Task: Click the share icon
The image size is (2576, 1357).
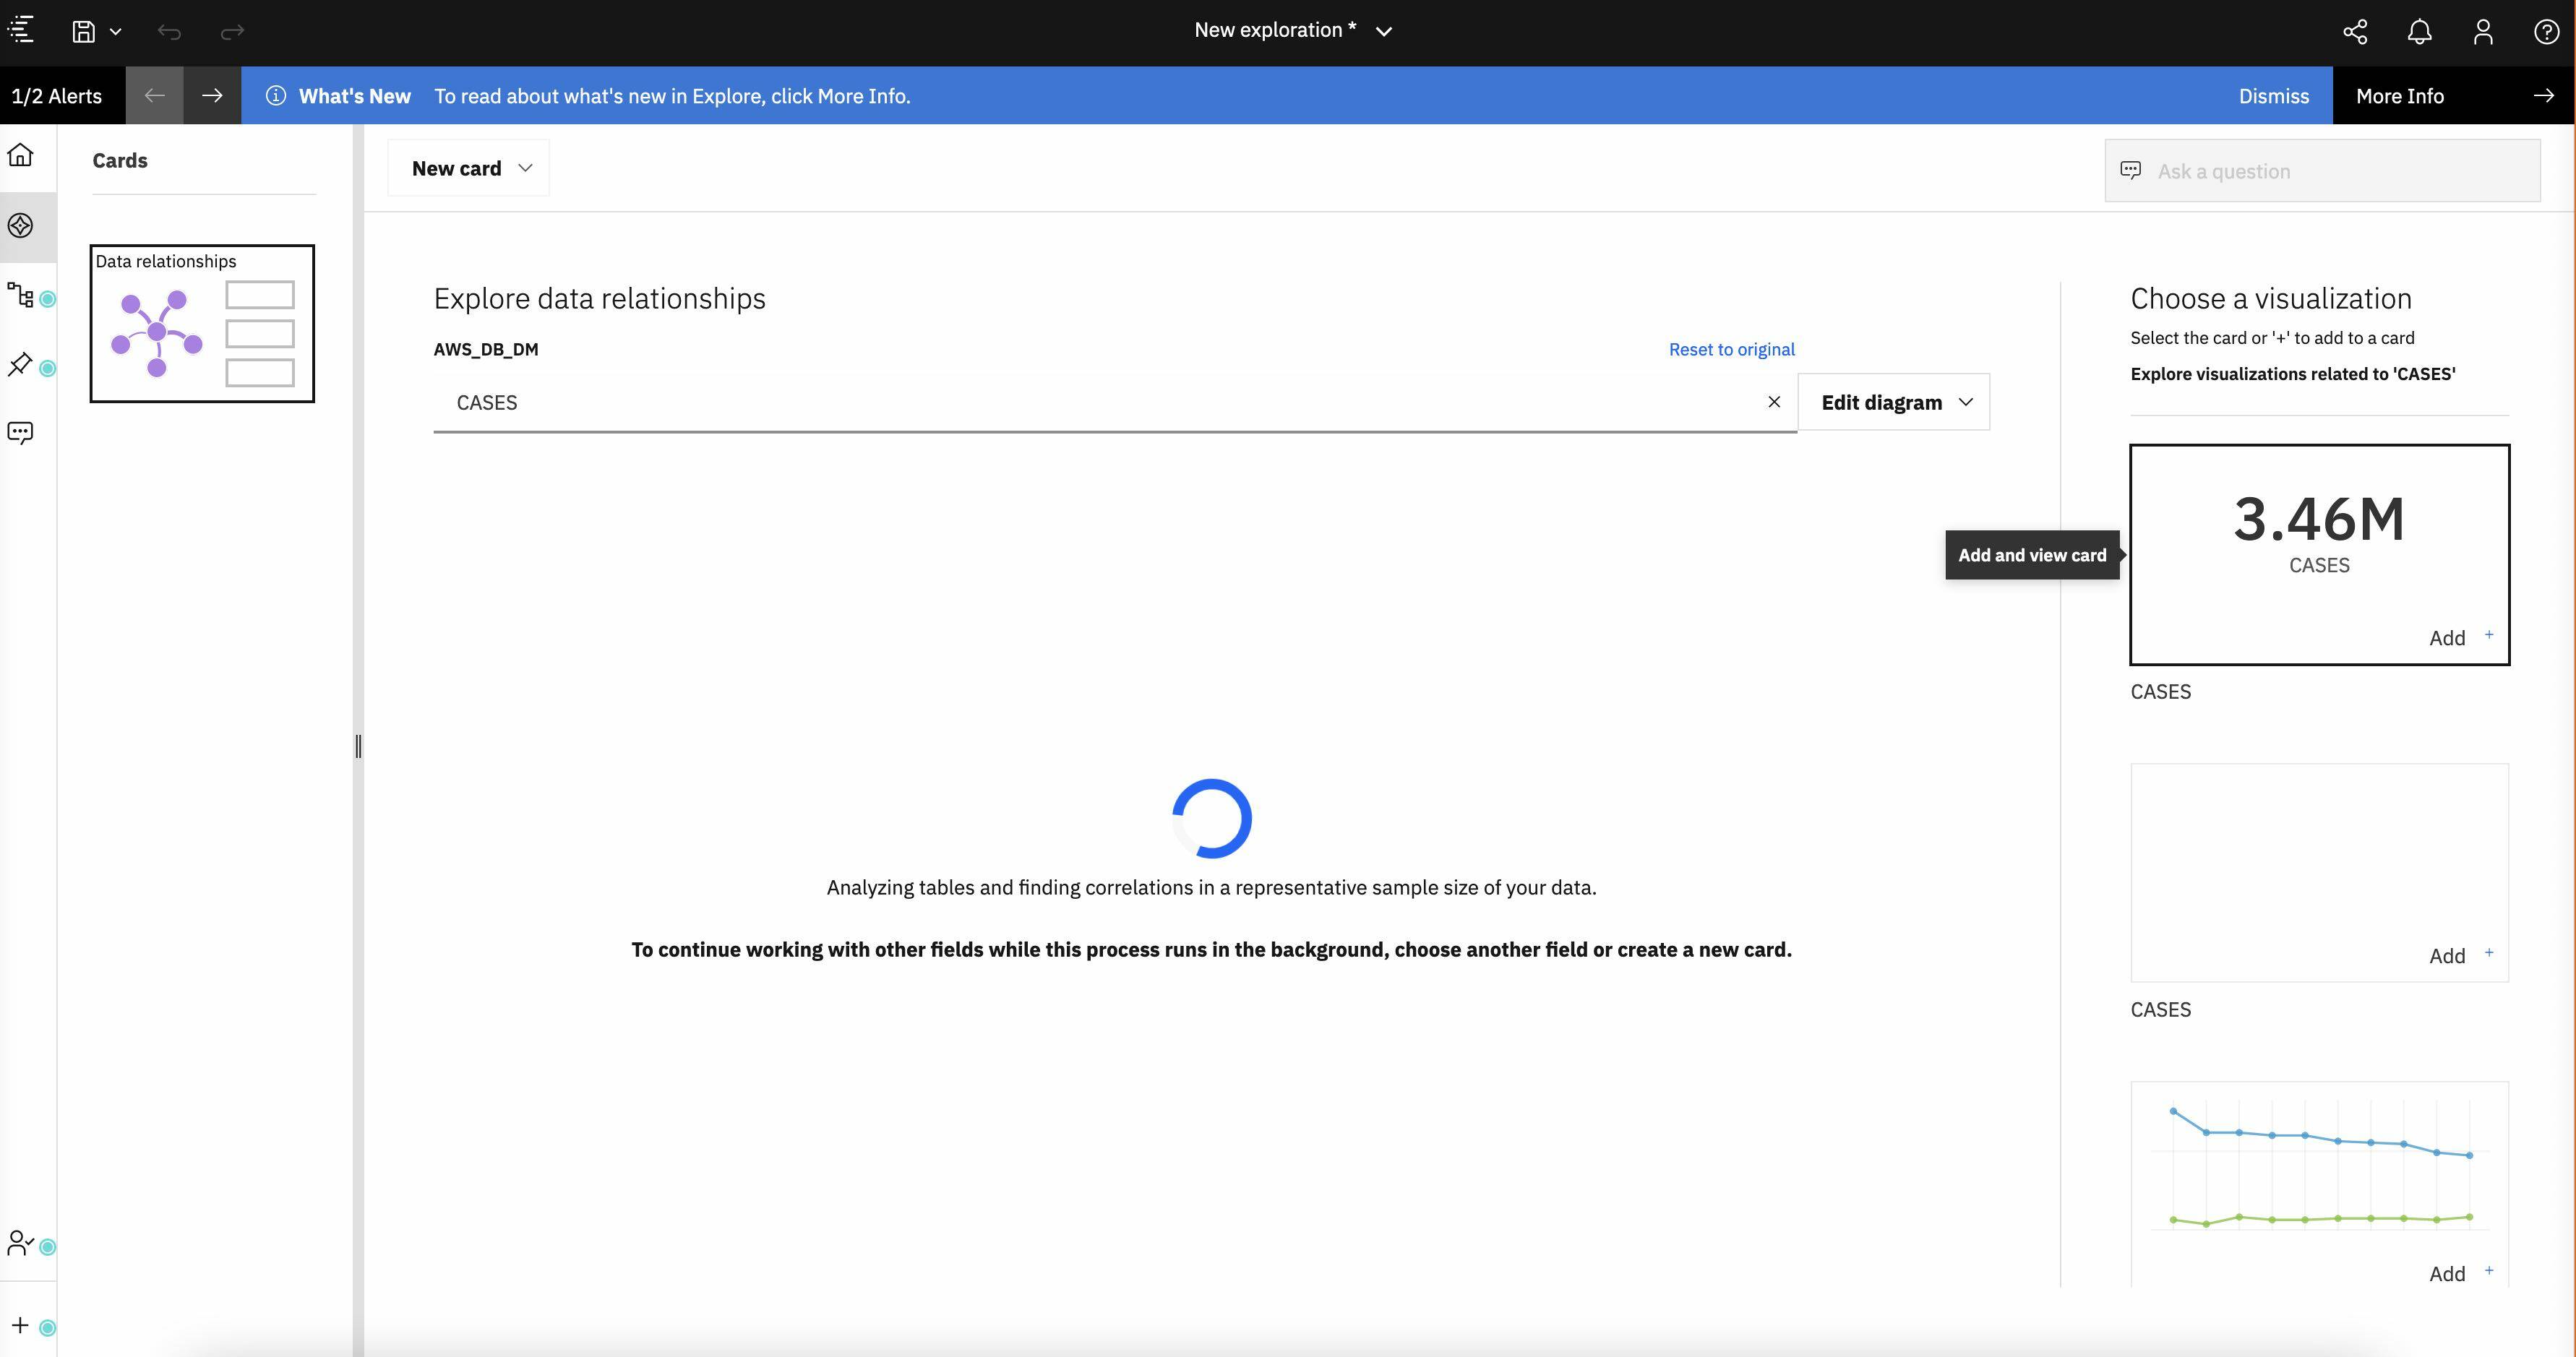Action: coord(2355,31)
